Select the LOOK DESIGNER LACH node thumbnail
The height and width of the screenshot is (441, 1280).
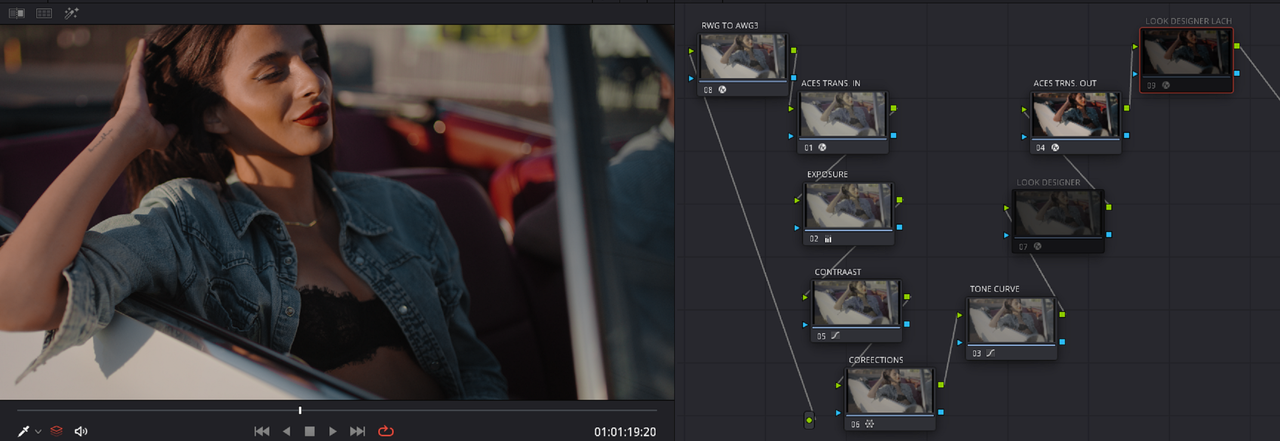[x=1187, y=54]
